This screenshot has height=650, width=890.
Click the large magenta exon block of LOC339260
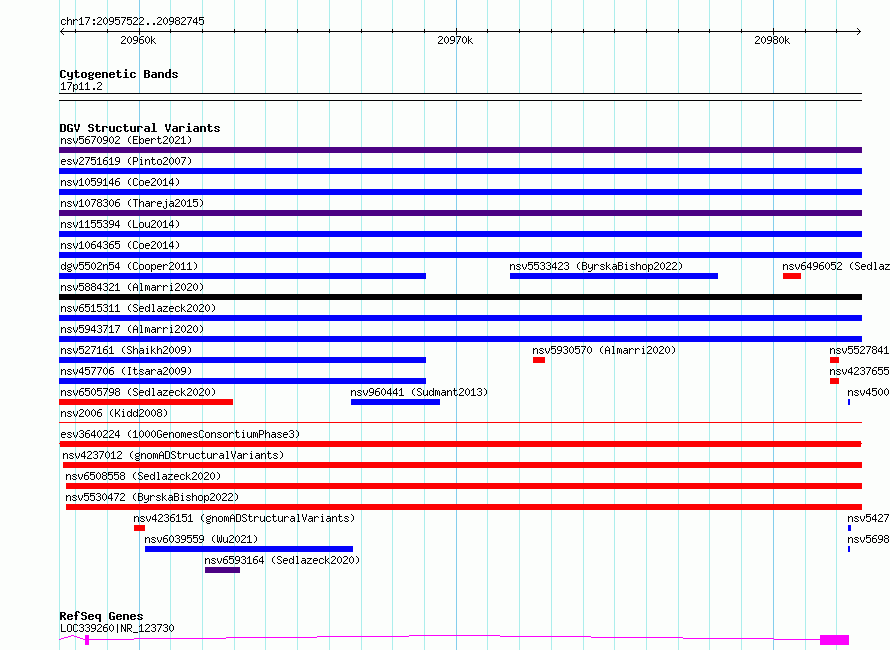point(834,640)
